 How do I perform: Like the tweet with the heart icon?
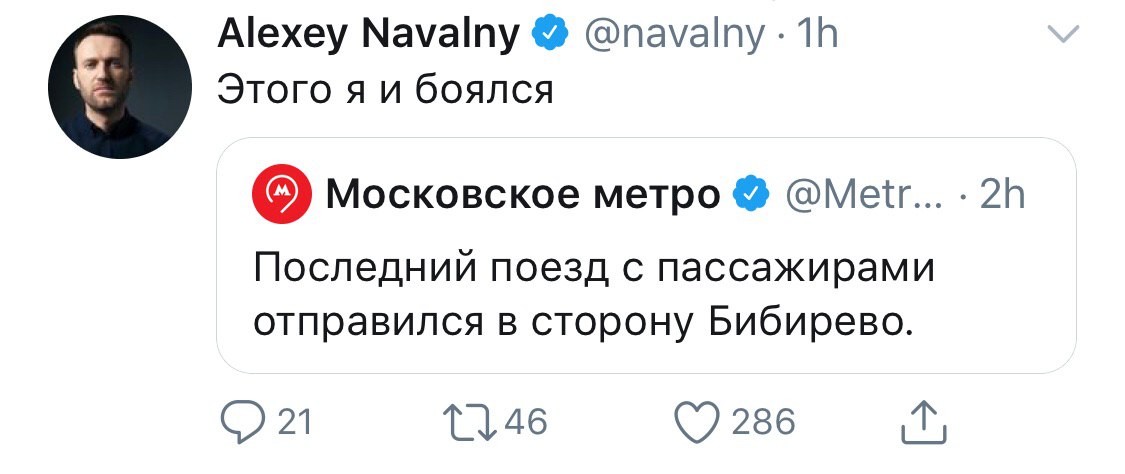pos(699,422)
